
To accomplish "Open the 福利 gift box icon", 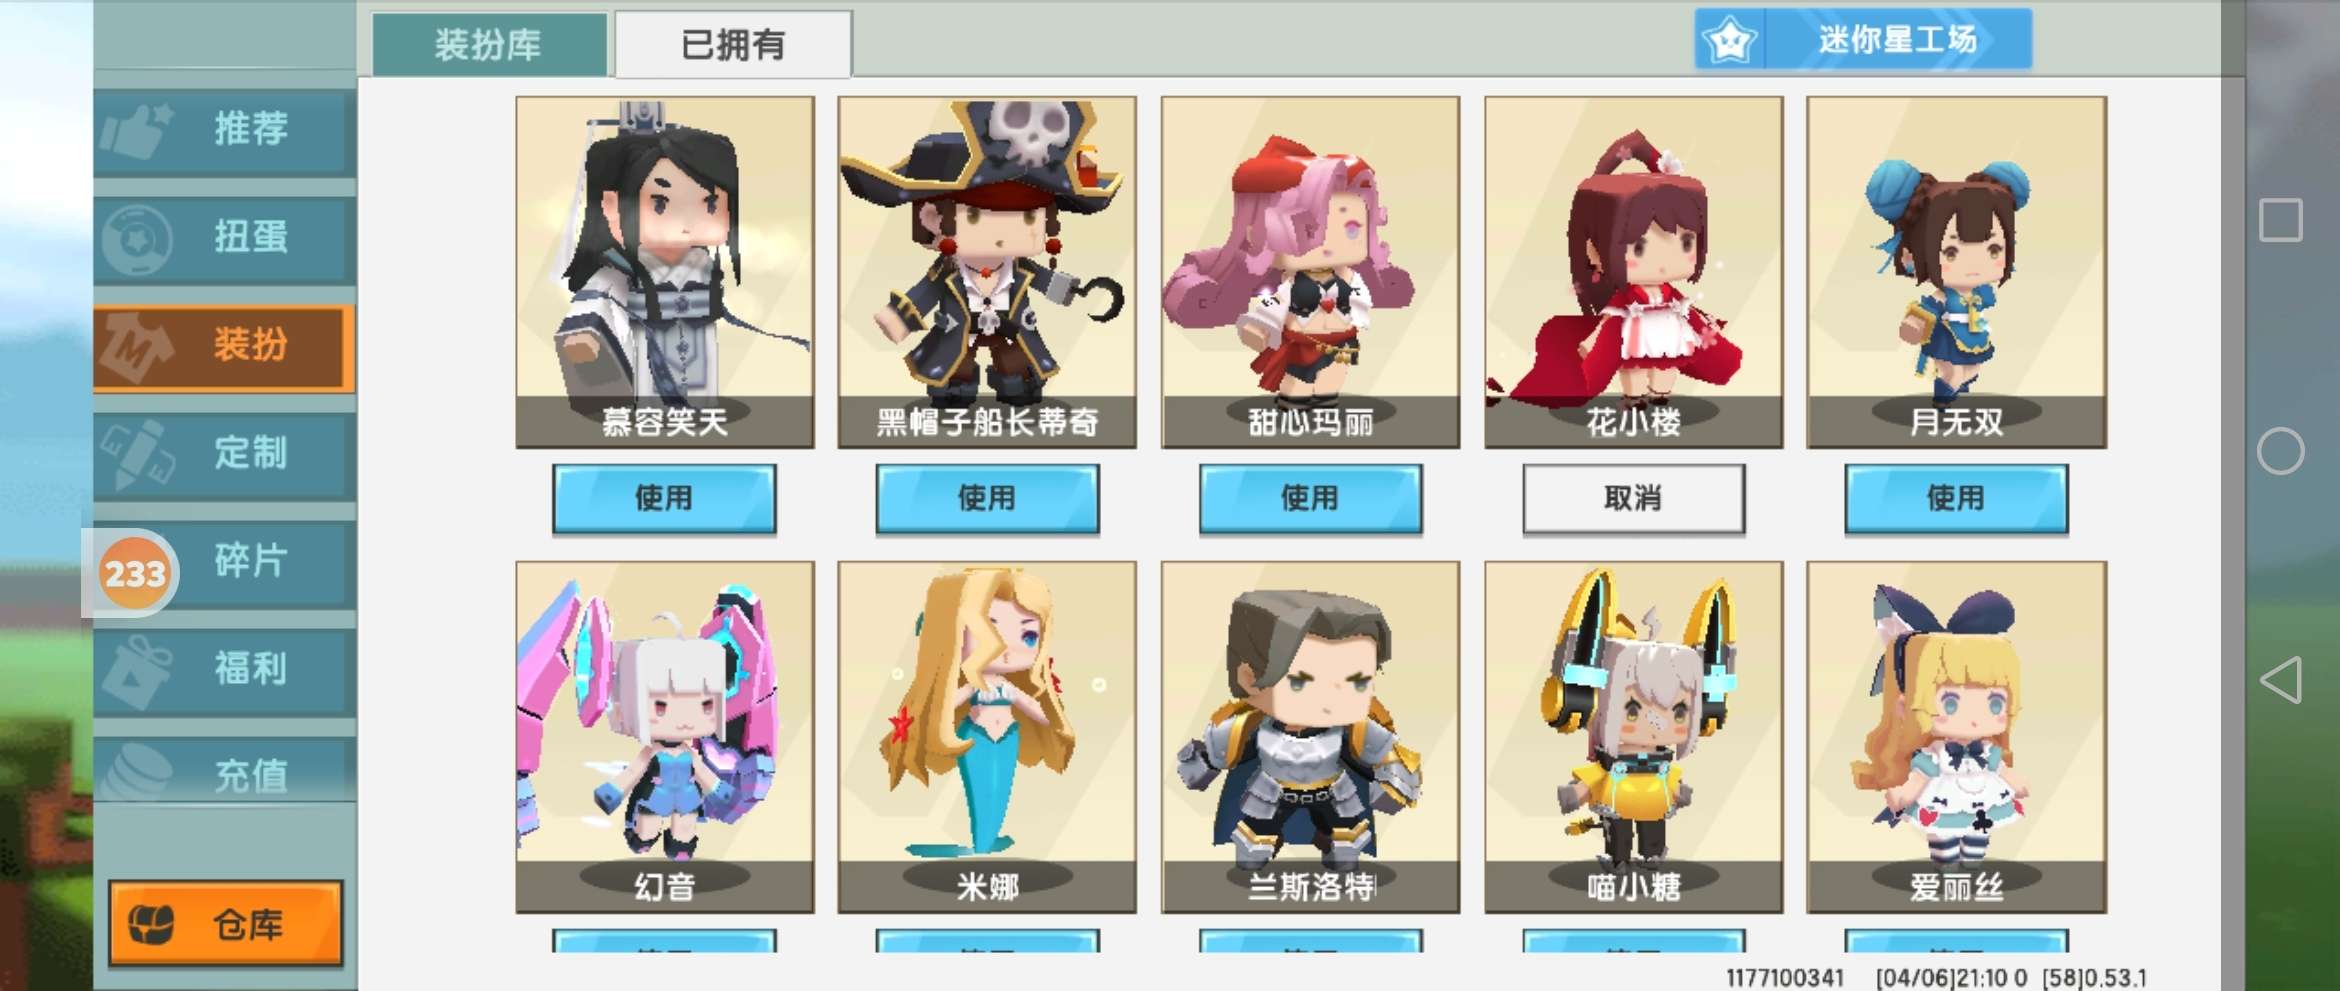I will pos(137,672).
